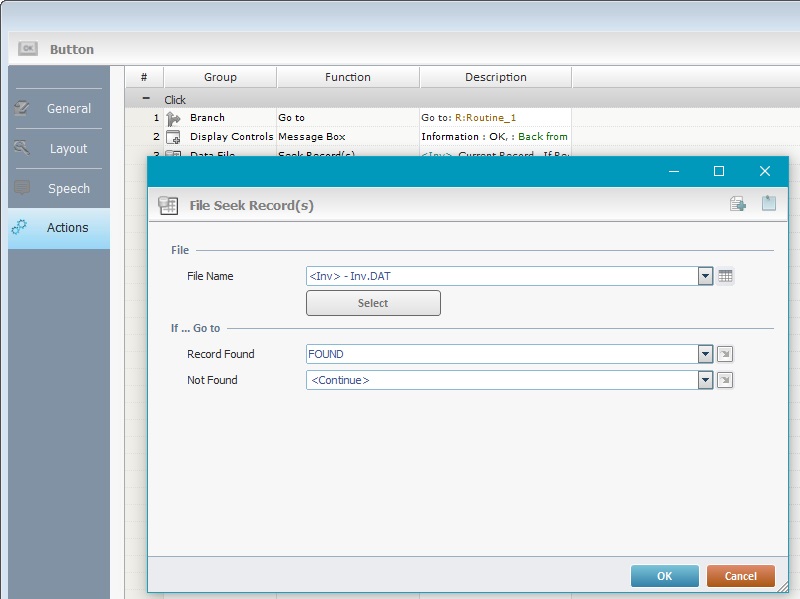800x599 pixels.
Task: Click the arrow icon next to Record Found
Action: (726, 354)
